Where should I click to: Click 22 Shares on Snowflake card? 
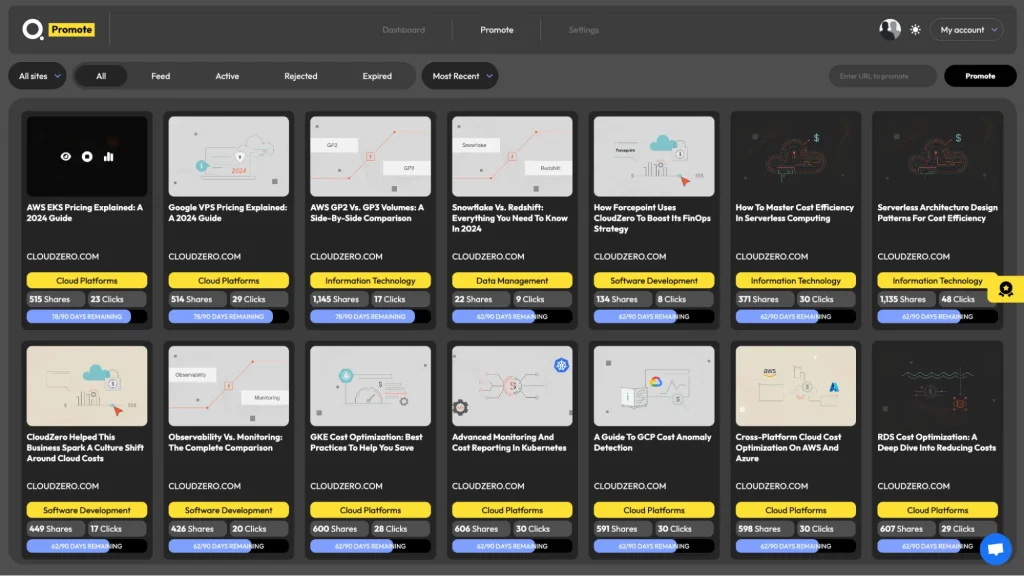click(x=481, y=299)
